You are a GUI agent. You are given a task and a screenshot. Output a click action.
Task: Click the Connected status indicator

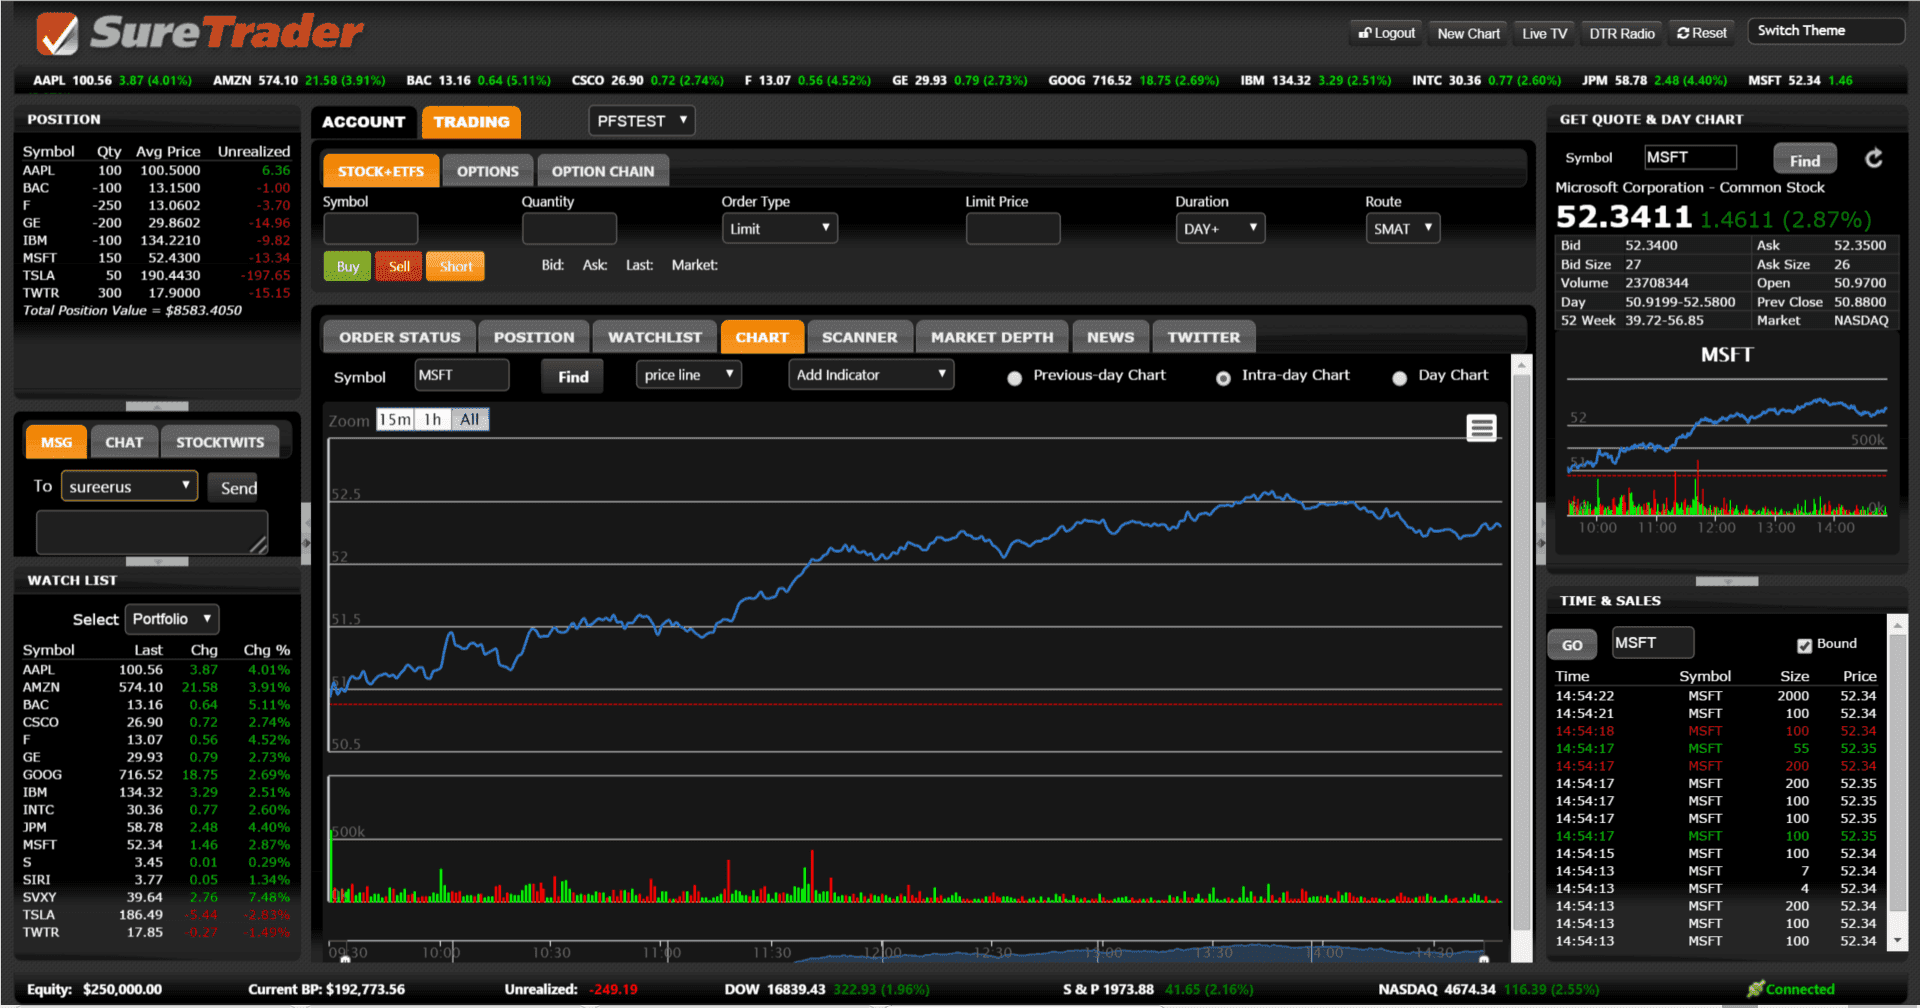coord(1791,989)
